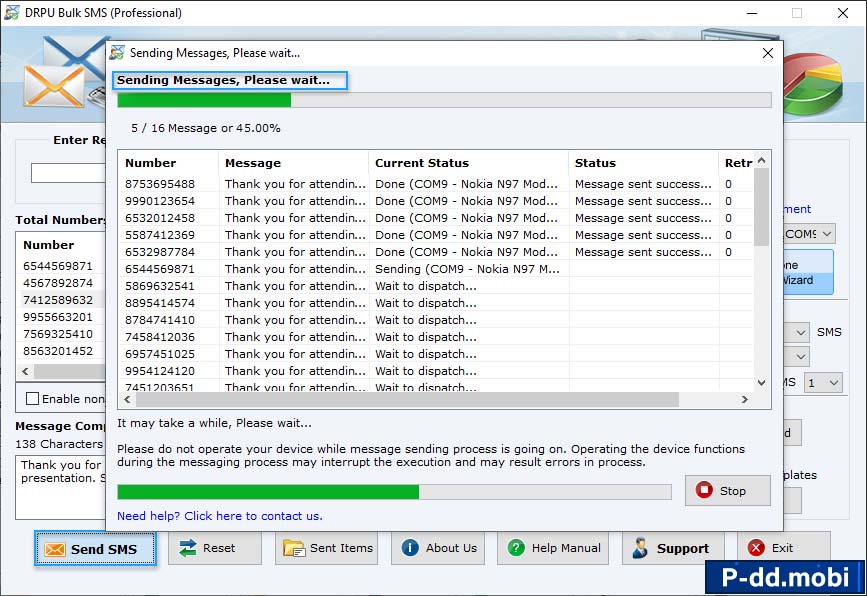Click the Exit red cross icon
This screenshot has height=596, width=867.
coord(756,548)
